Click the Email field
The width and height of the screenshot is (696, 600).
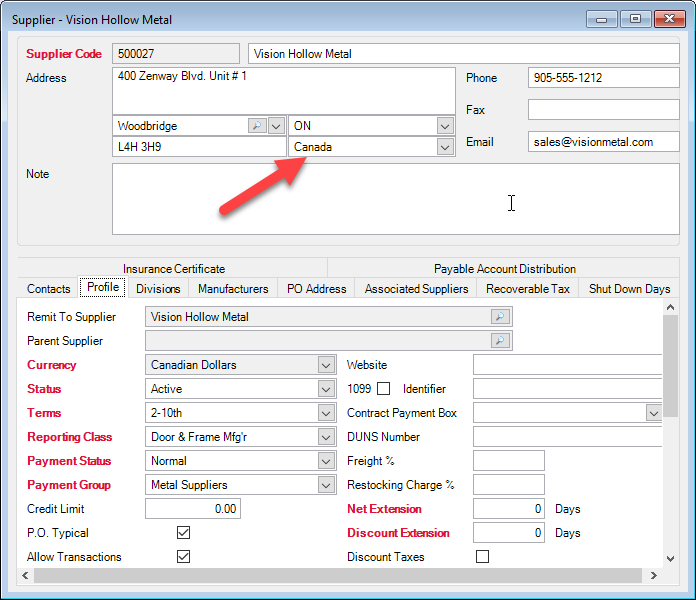pyautogui.click(x=603, y=142)
